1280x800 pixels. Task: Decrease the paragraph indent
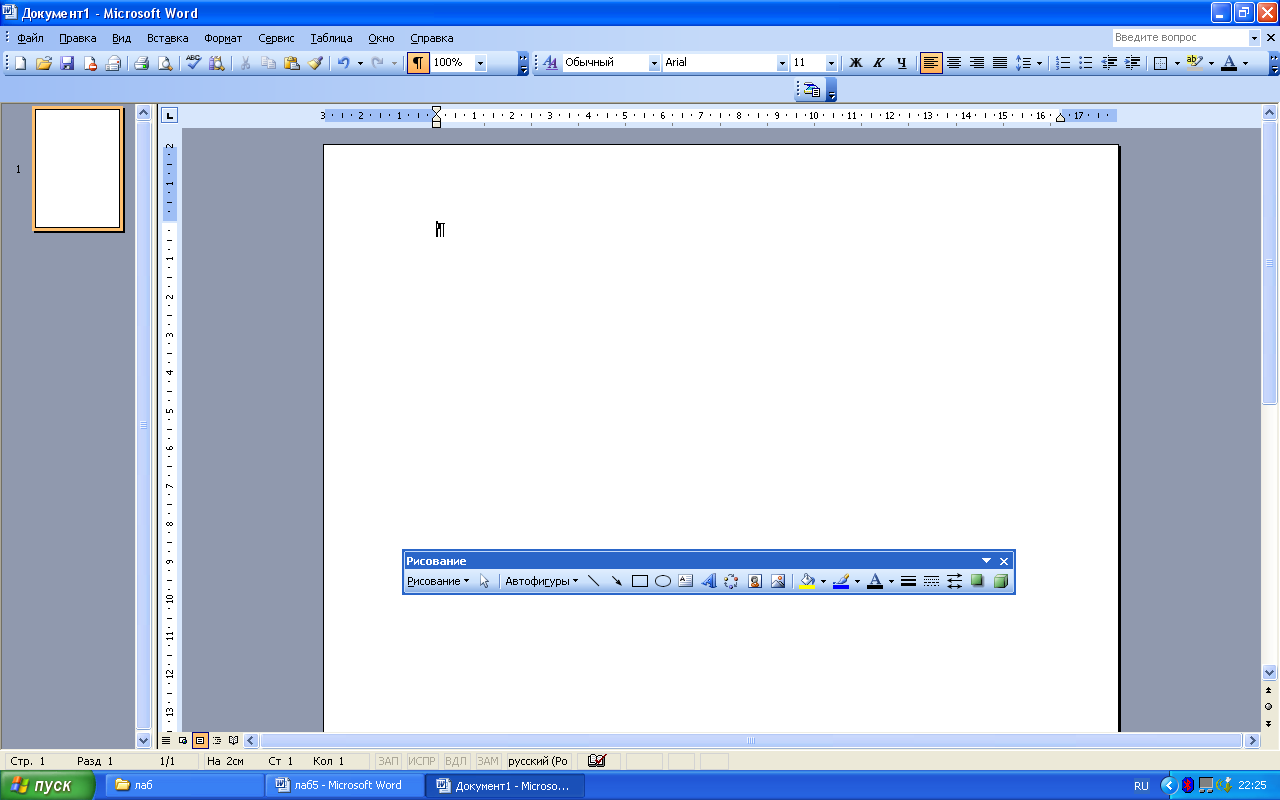point(1109,63)
